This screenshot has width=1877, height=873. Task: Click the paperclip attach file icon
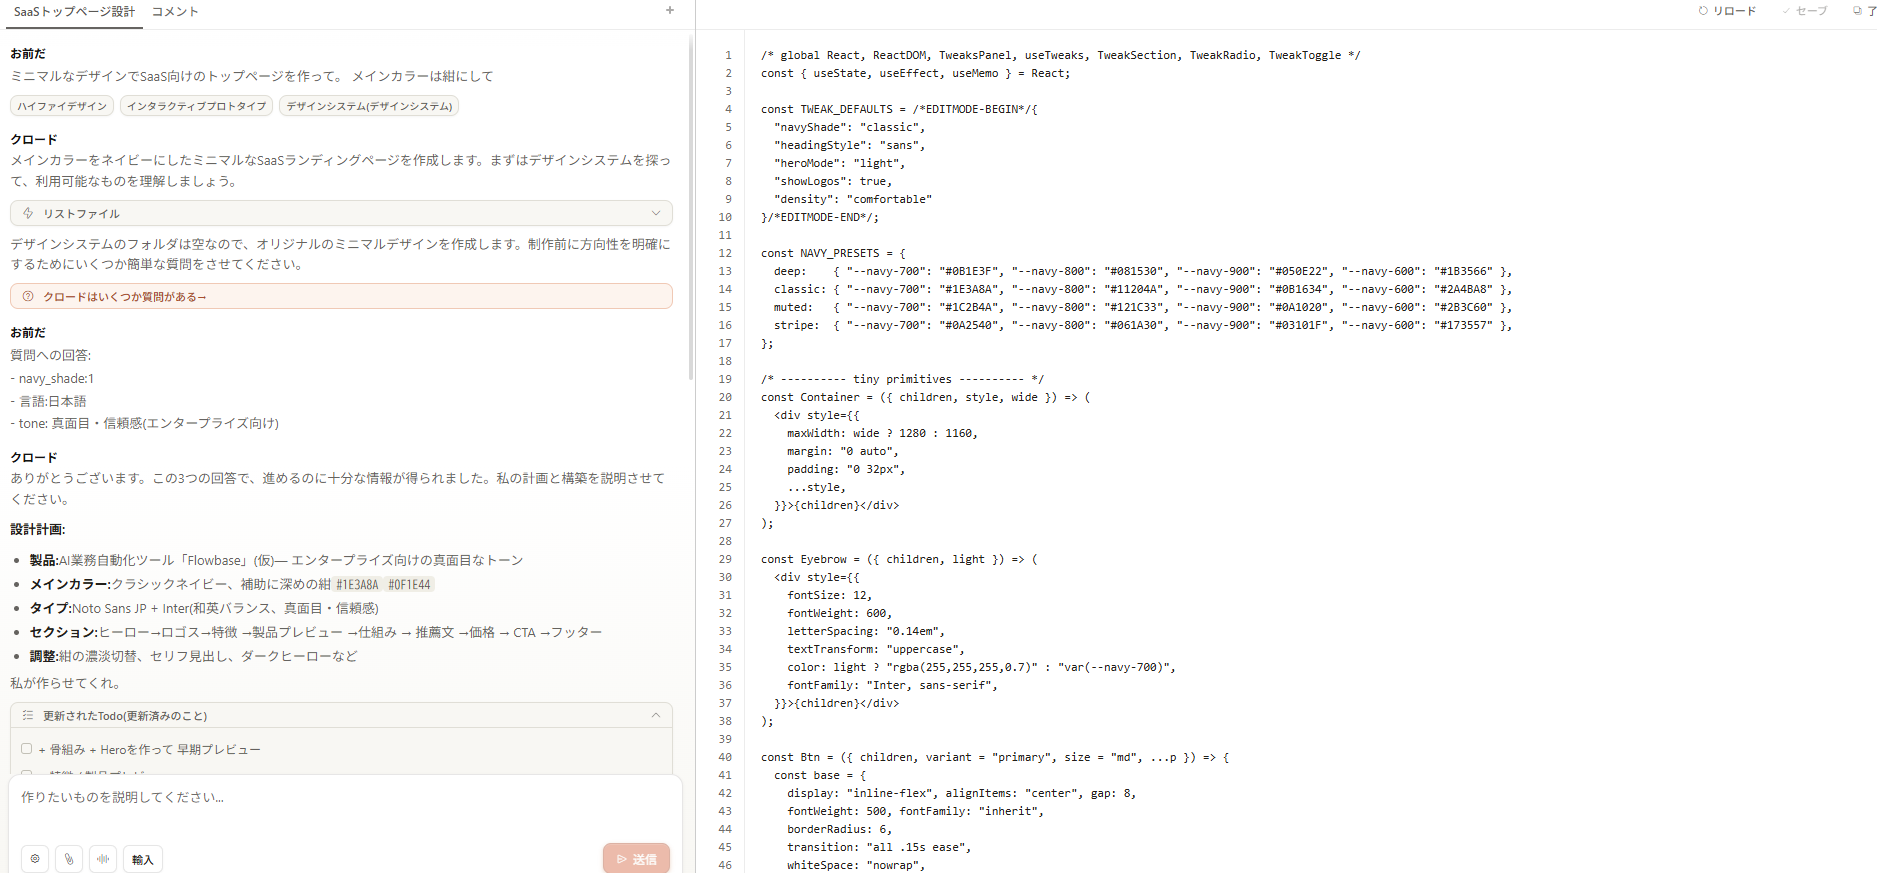(x=69, y=859)
